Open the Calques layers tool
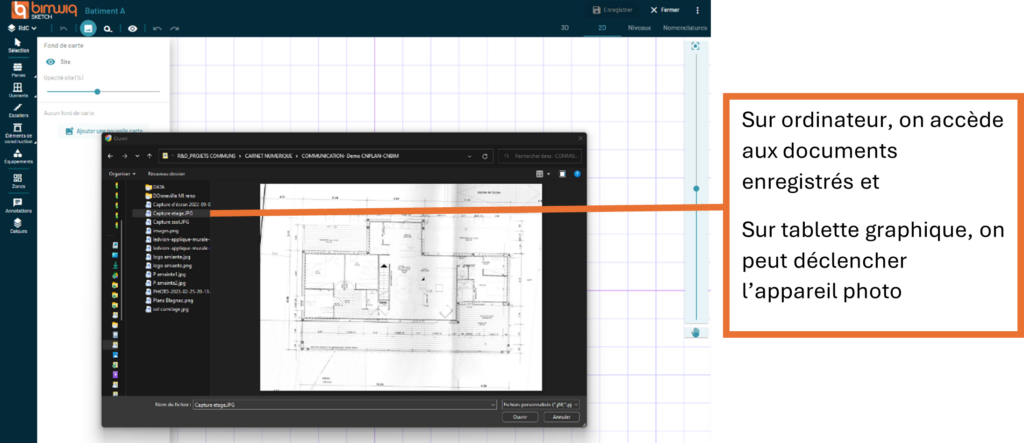The height and width of the screenshot is (443, 1024). coord(18,226)
